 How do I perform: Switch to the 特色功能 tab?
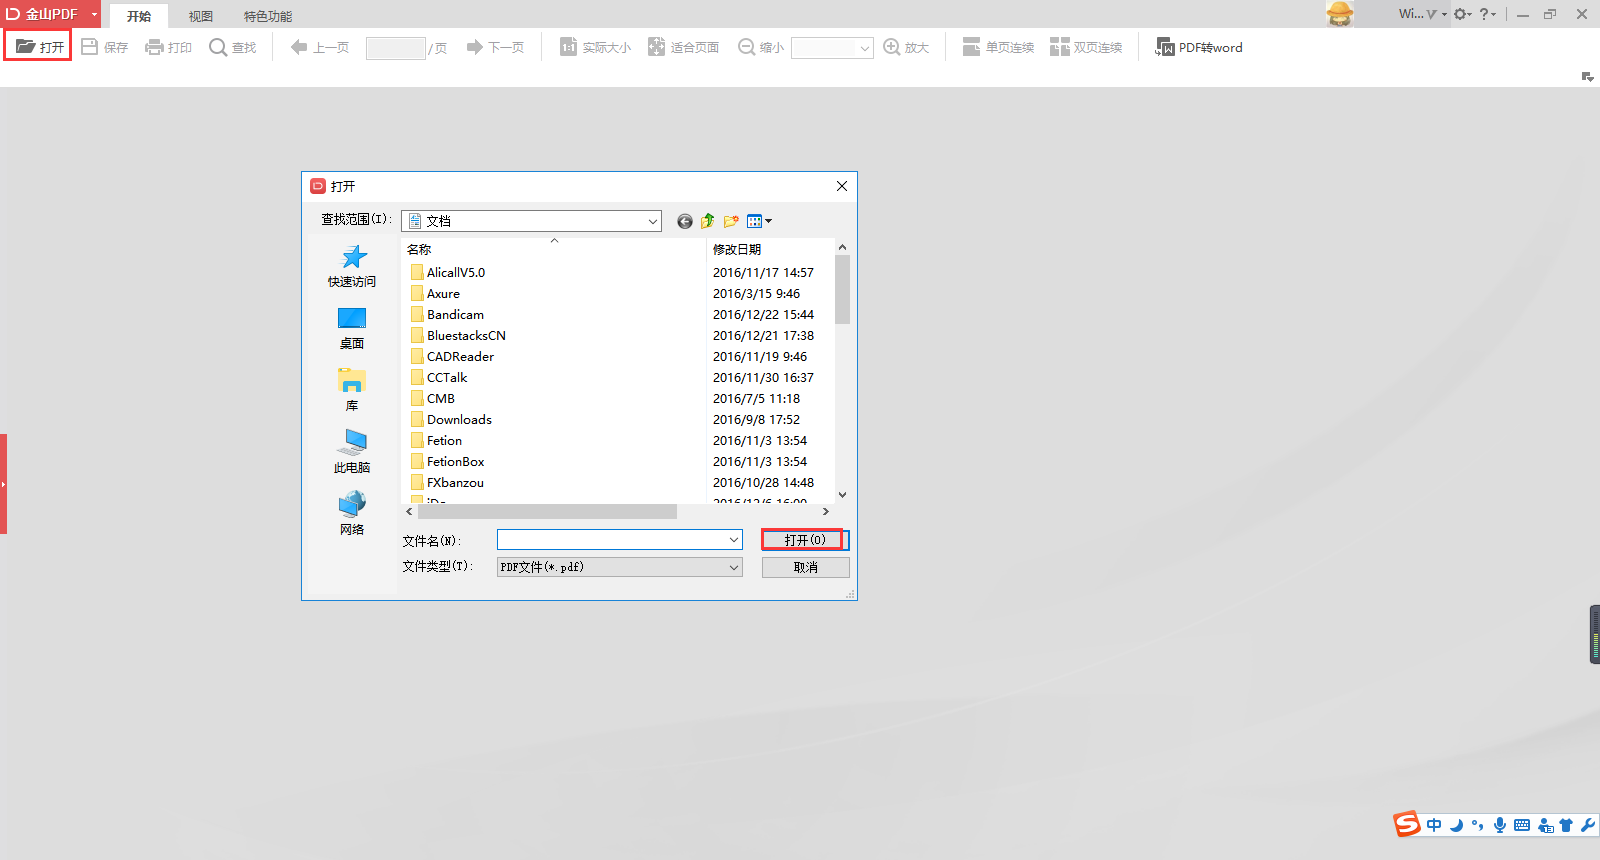tap(268, 16)
